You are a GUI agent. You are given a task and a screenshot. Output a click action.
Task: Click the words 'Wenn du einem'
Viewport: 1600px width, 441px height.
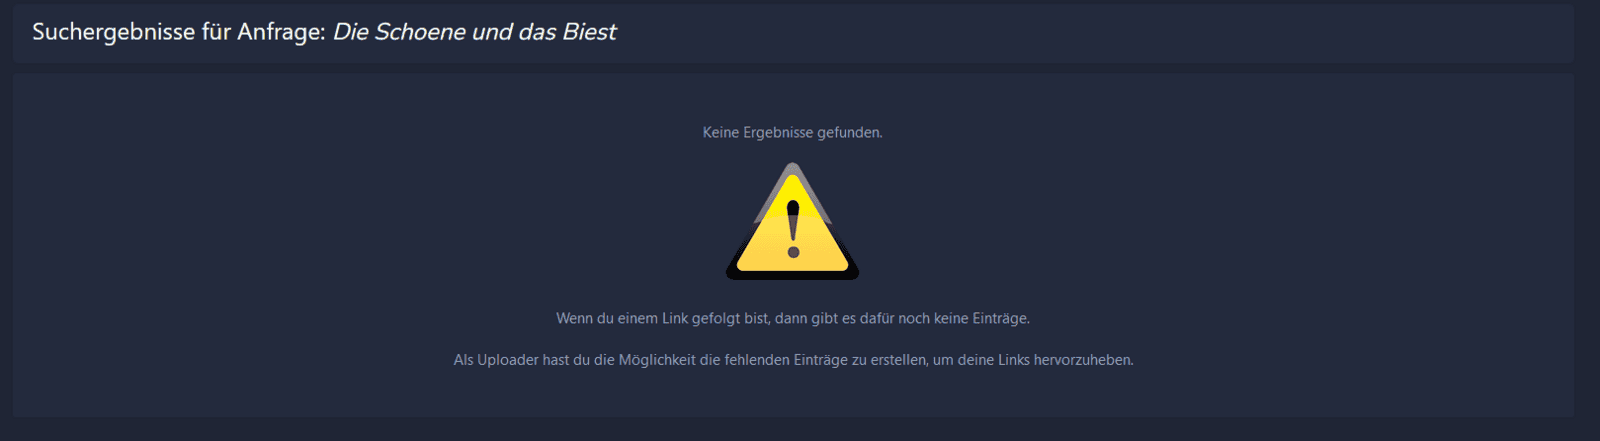(607, 318)
